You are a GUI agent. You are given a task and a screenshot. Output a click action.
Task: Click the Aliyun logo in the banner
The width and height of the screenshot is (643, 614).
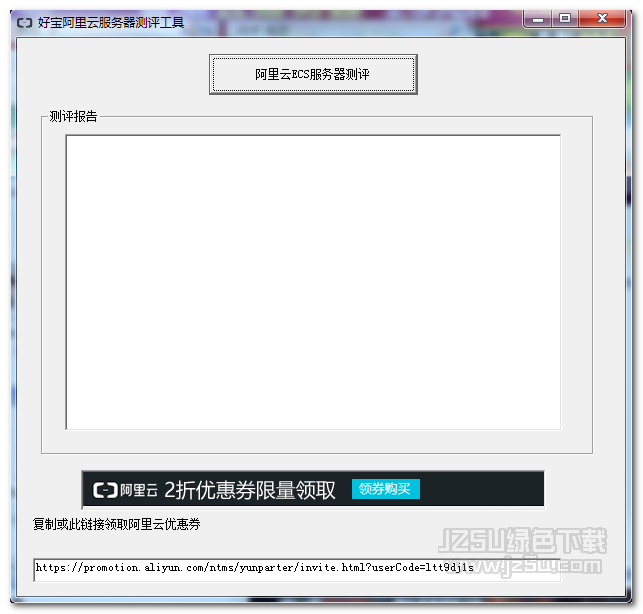click(125, 490)
